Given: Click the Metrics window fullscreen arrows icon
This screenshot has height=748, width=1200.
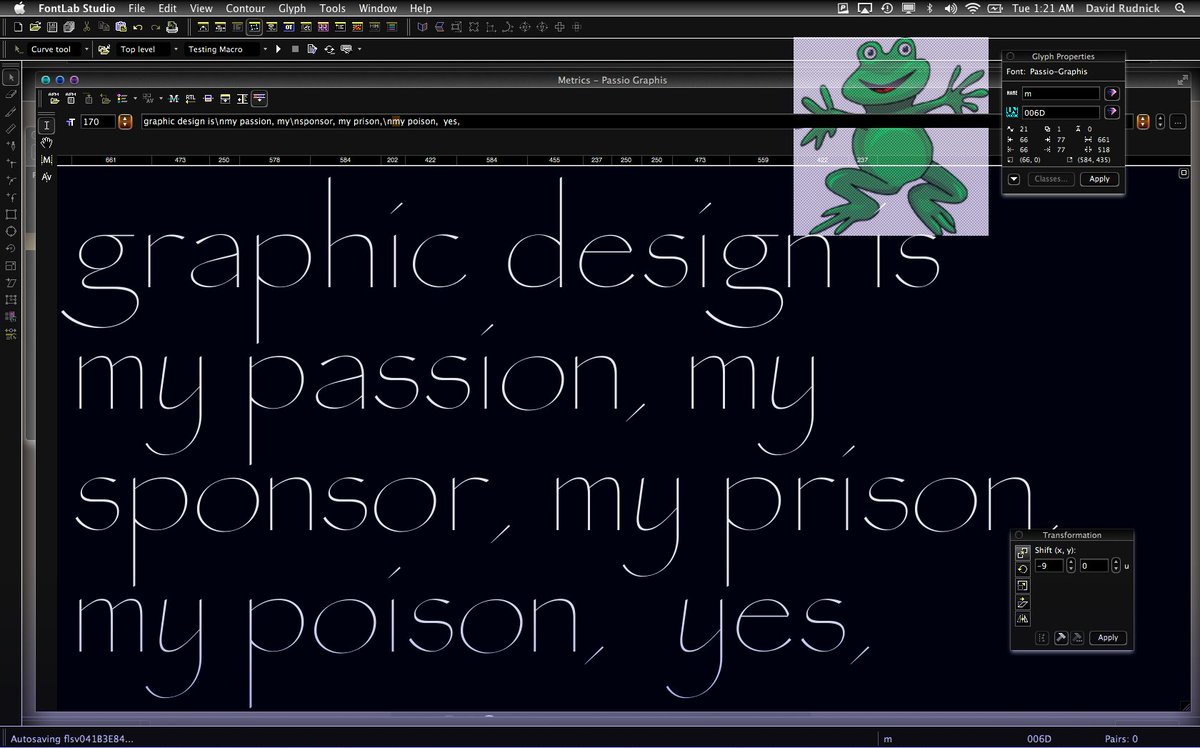Looking at the screenshot, I should (1182, 80).
